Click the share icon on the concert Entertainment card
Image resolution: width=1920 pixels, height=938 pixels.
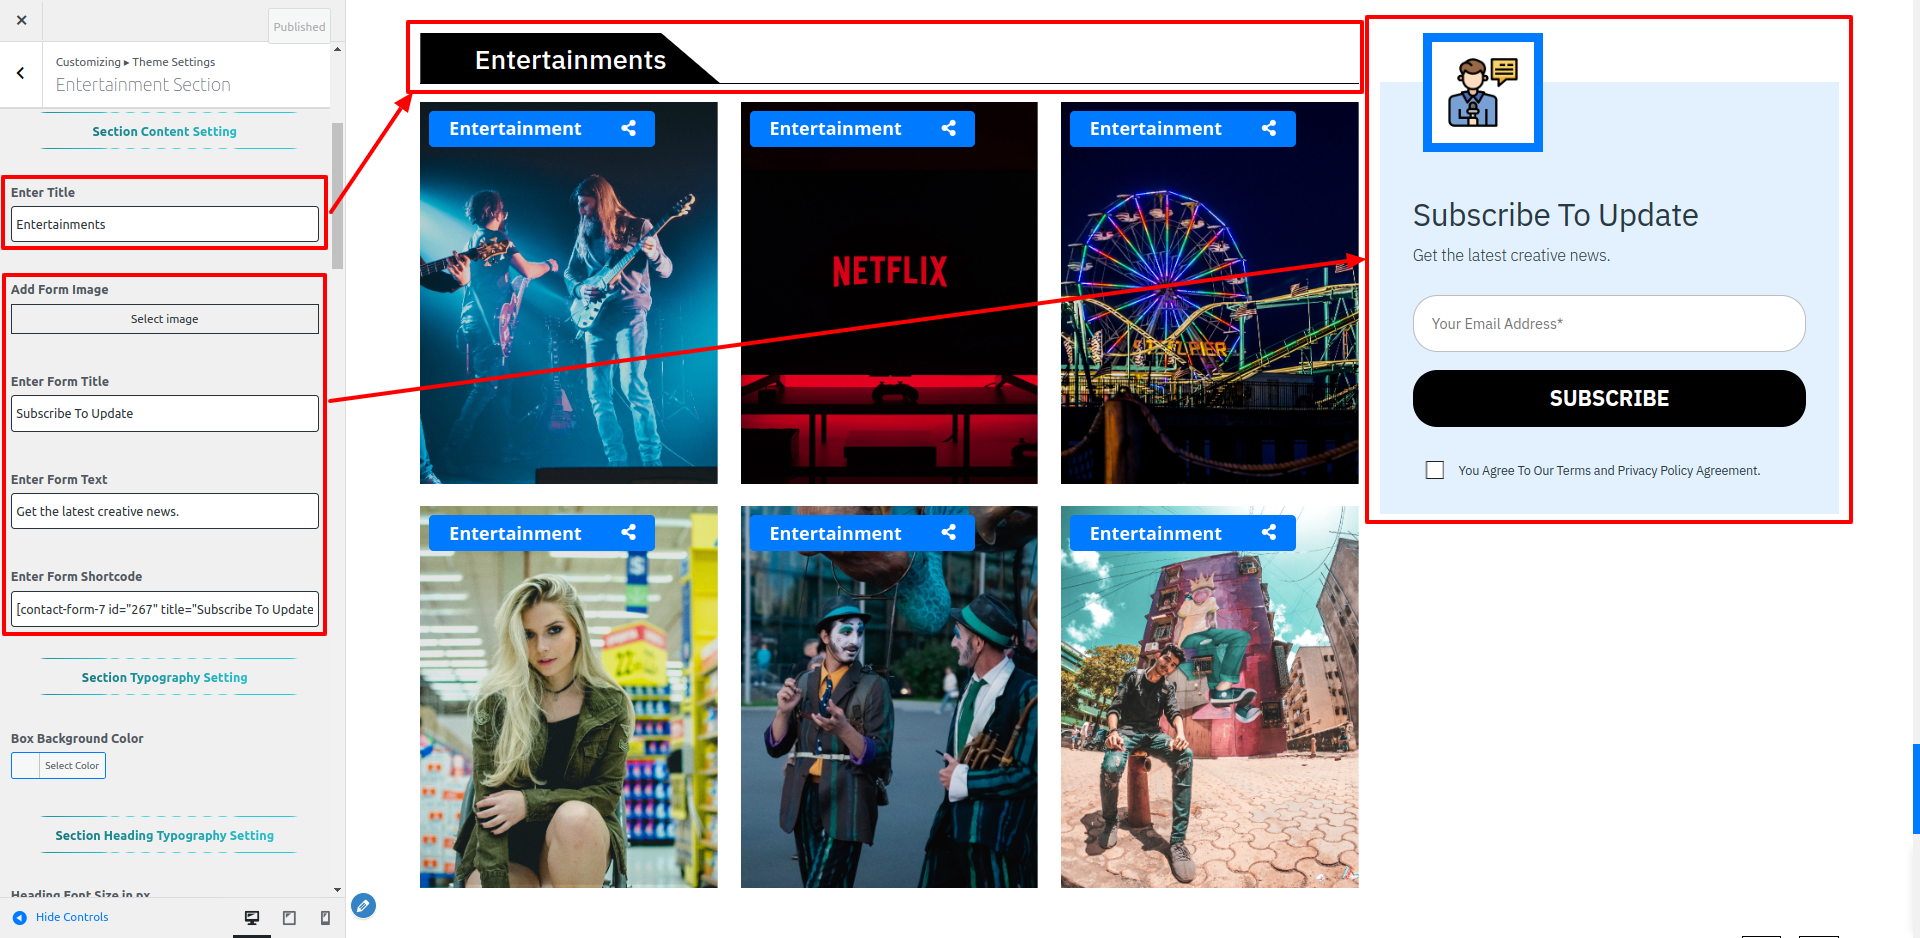629,128
